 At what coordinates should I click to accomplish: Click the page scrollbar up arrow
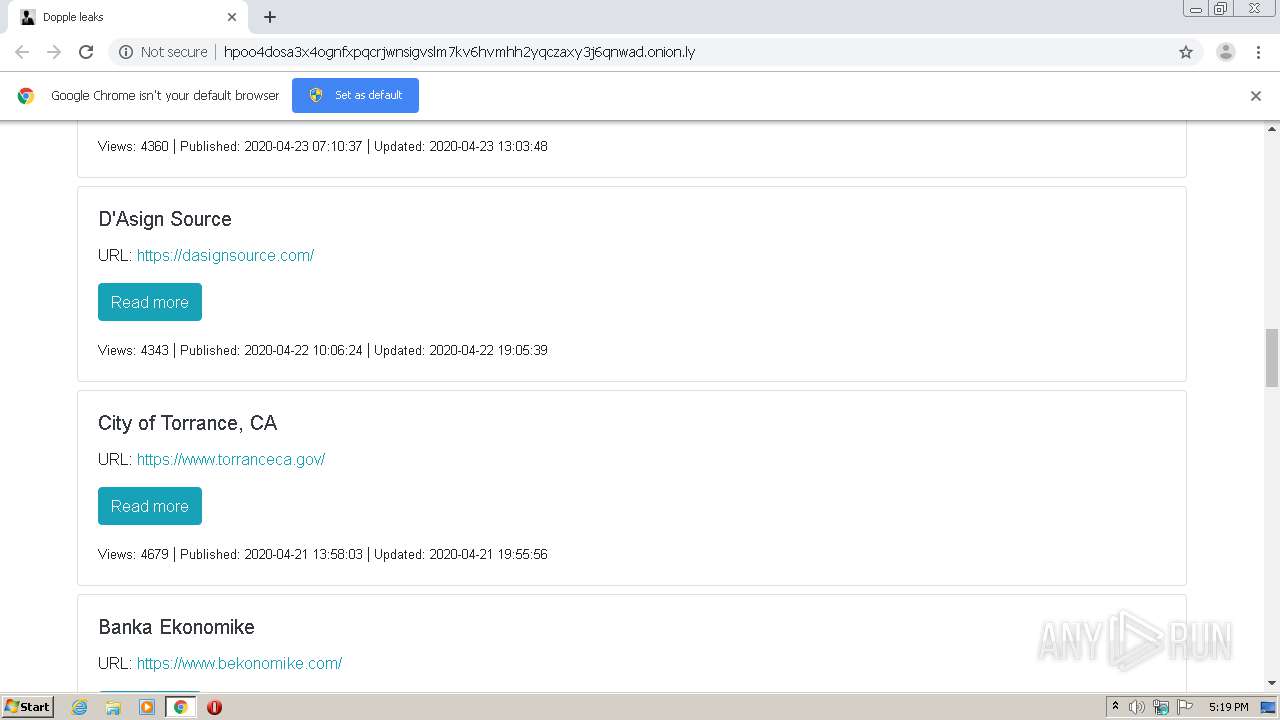(x=1272, y=129)
